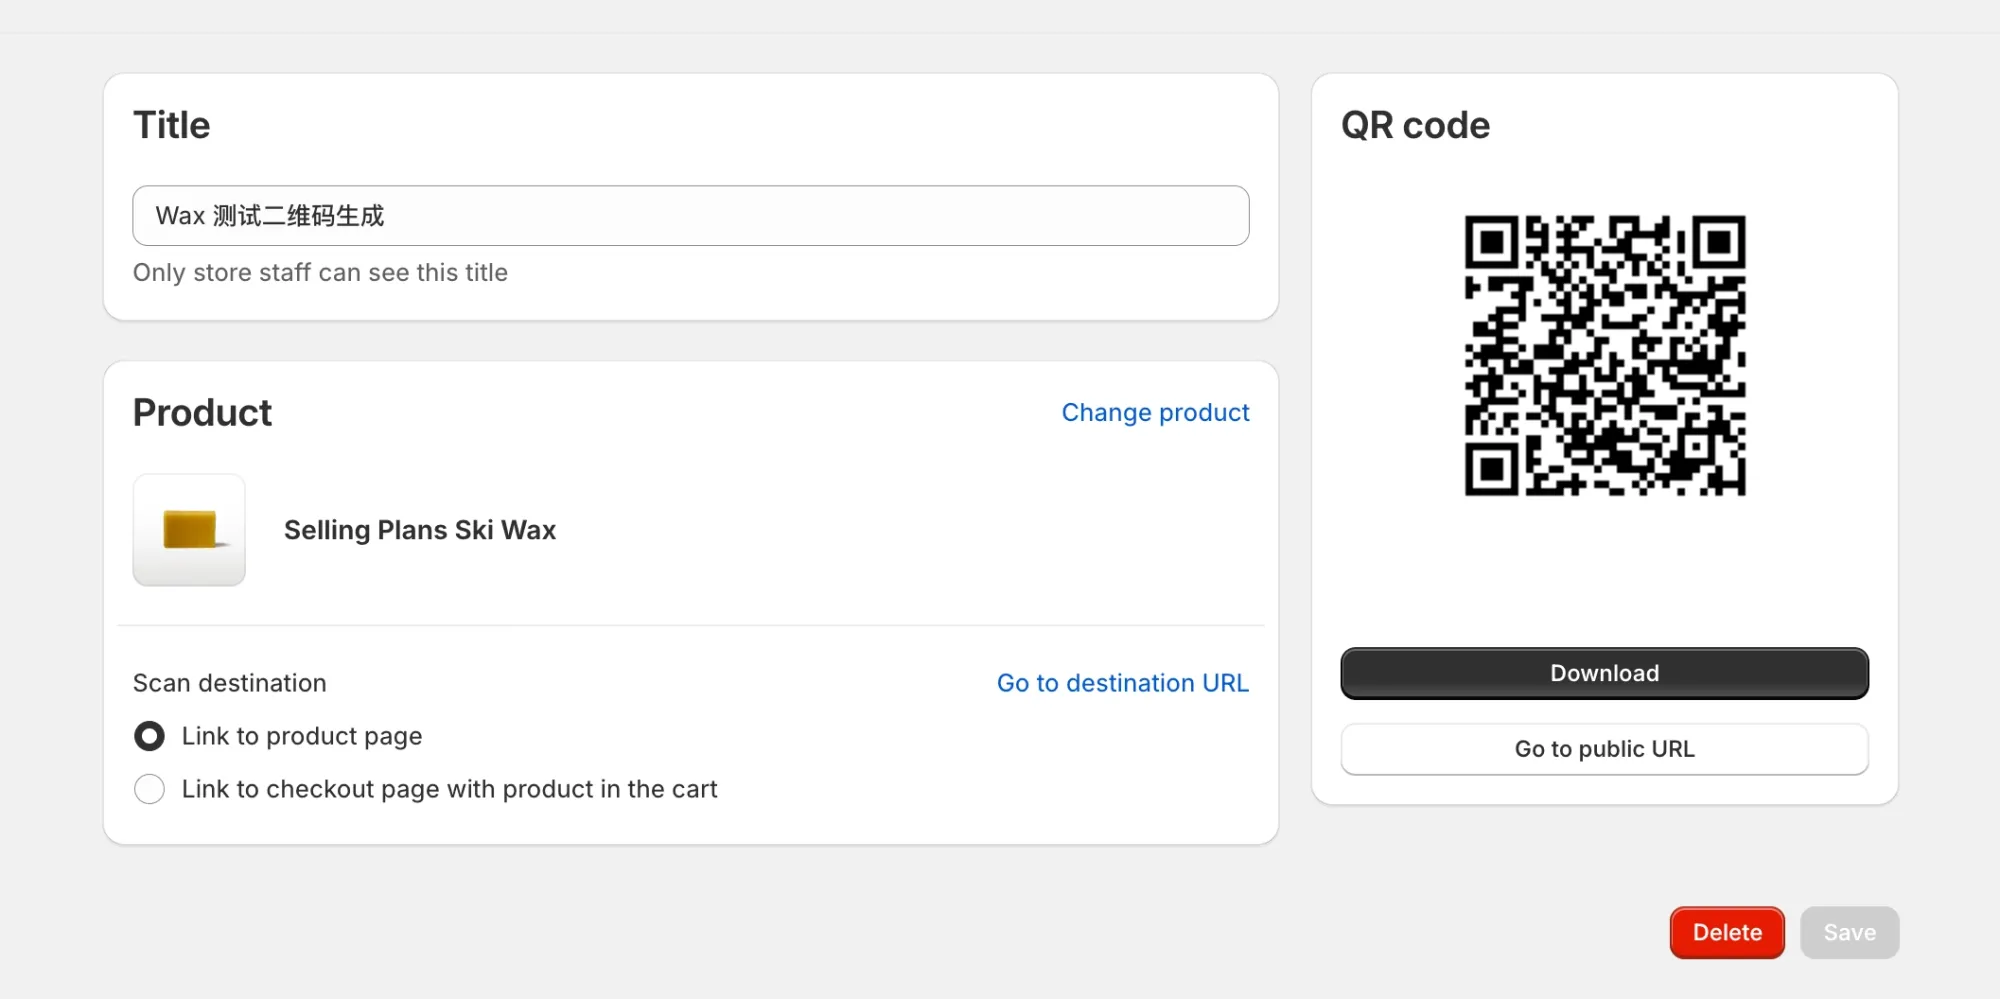Click the Selling Plans Ski Wax thumbnail
The image size is (2000, 999).
189,530
